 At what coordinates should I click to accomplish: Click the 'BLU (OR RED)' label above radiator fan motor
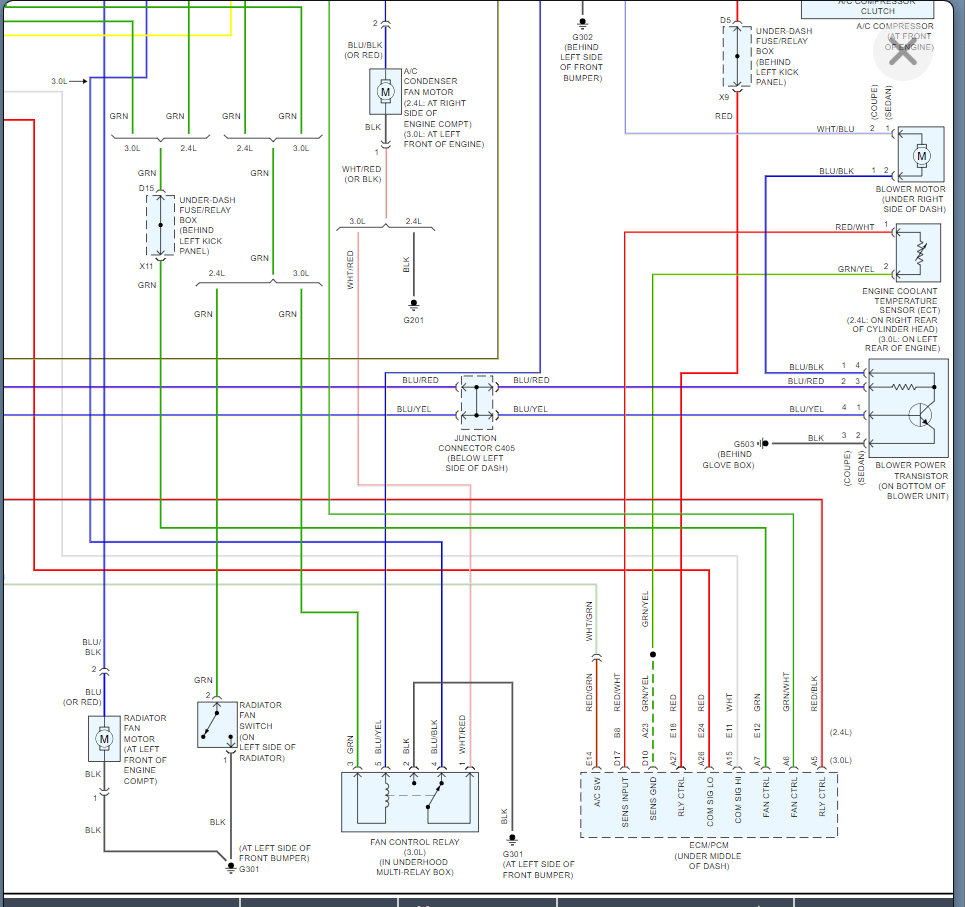click(82, 697)
